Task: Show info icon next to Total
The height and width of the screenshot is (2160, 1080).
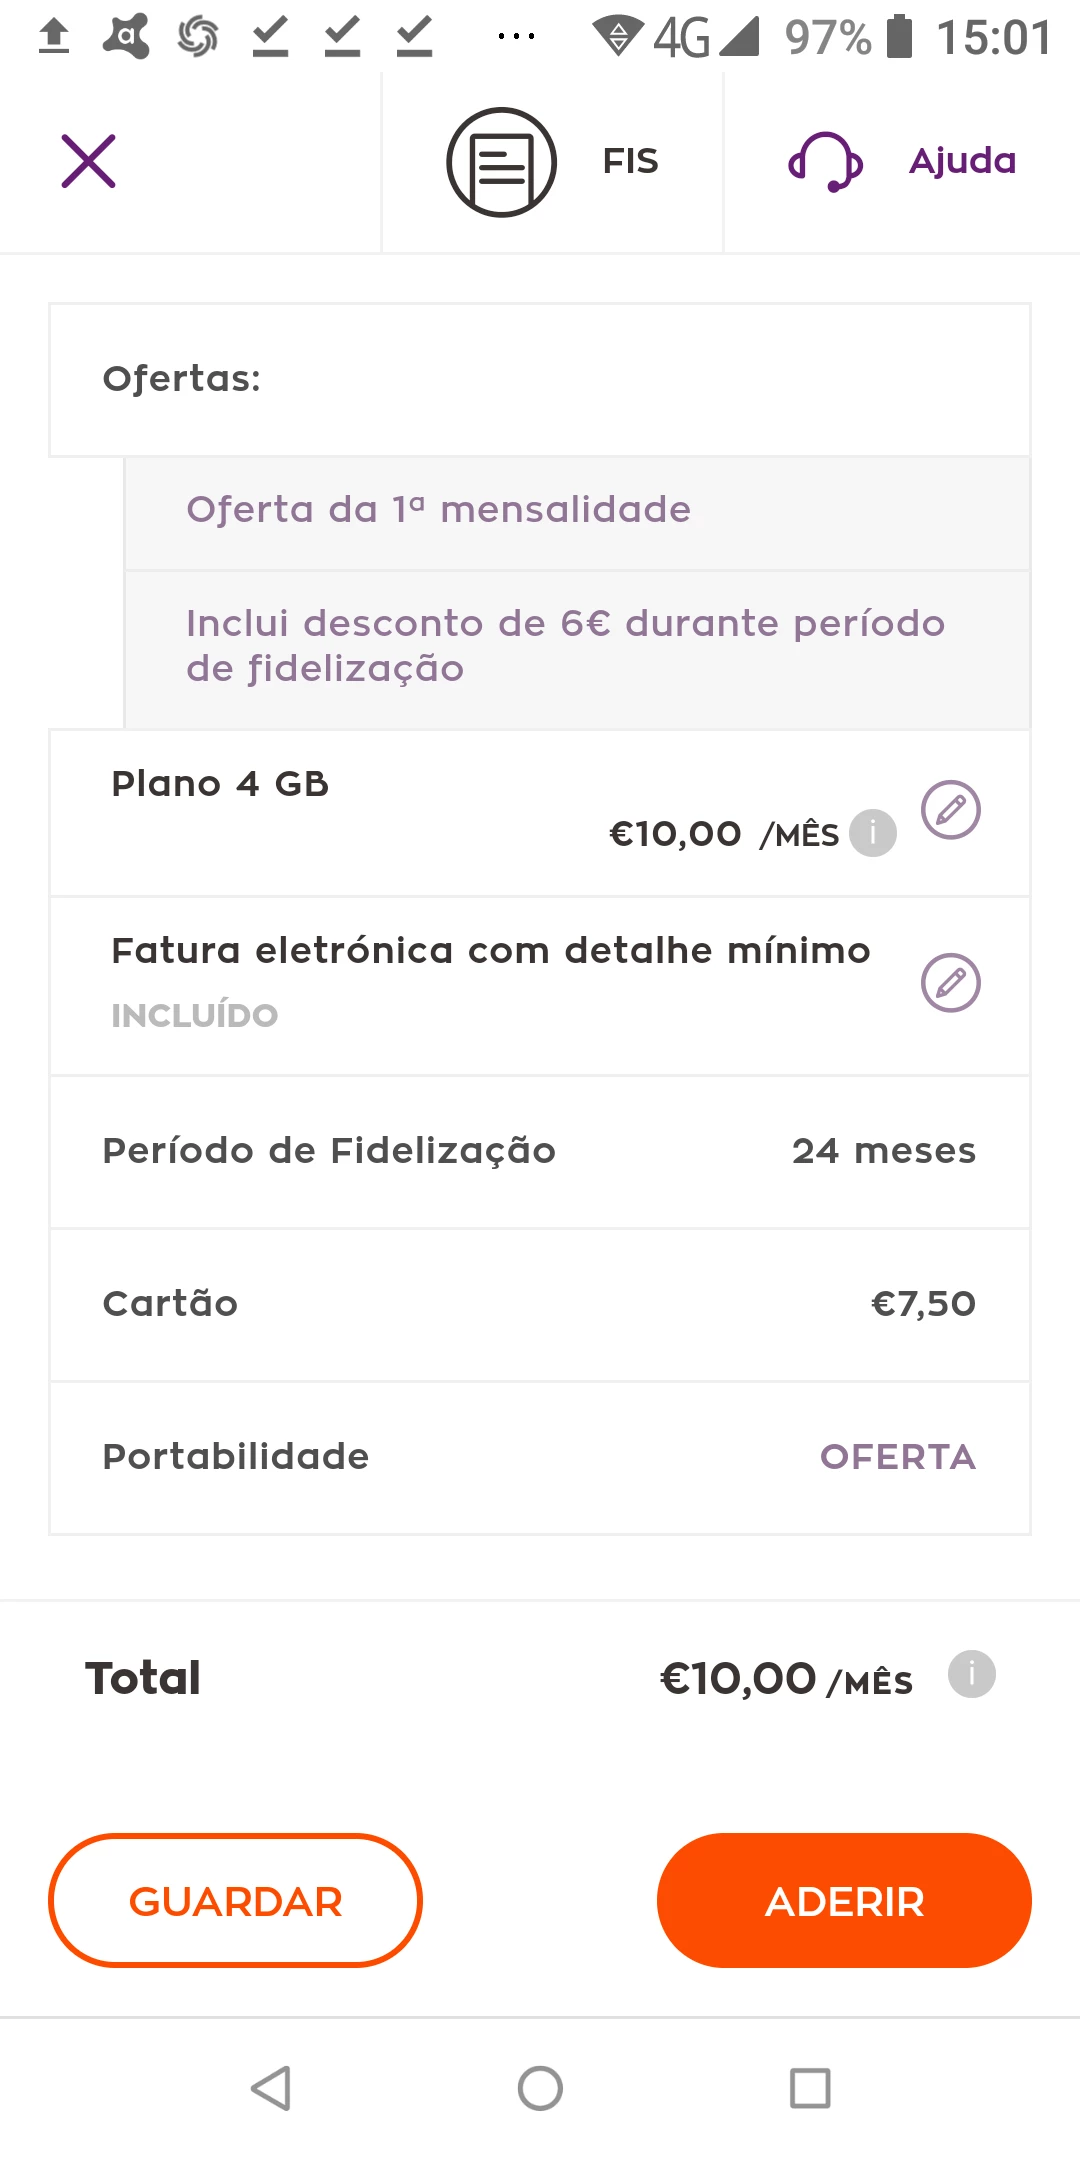Action: point(971,1674)
